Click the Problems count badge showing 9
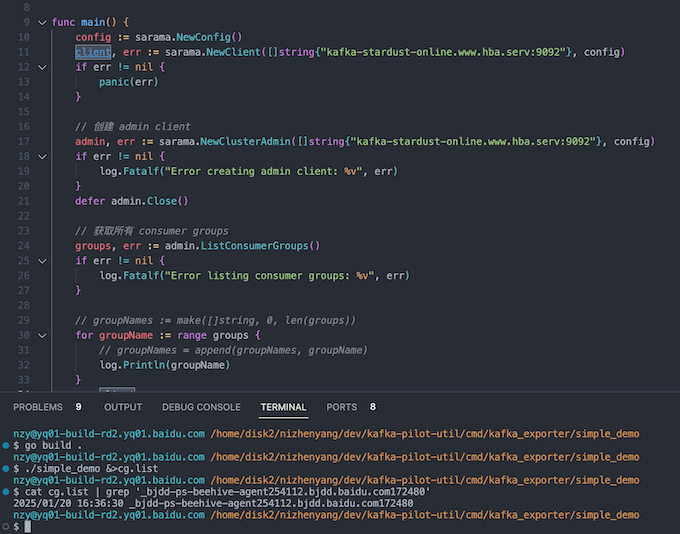 pyautogui.click(x=79, y=407)
